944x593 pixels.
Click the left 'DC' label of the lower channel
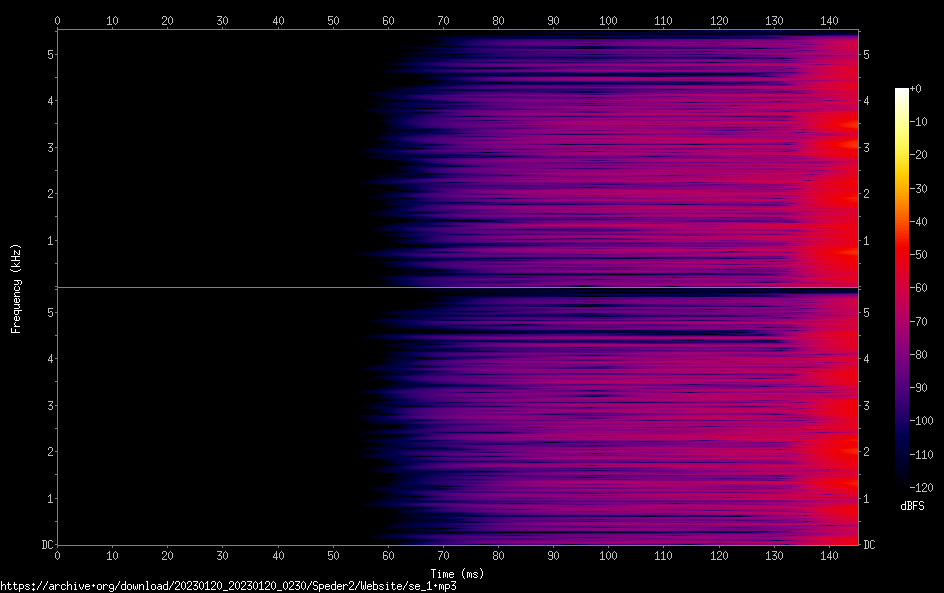click(x=46, y=544)
